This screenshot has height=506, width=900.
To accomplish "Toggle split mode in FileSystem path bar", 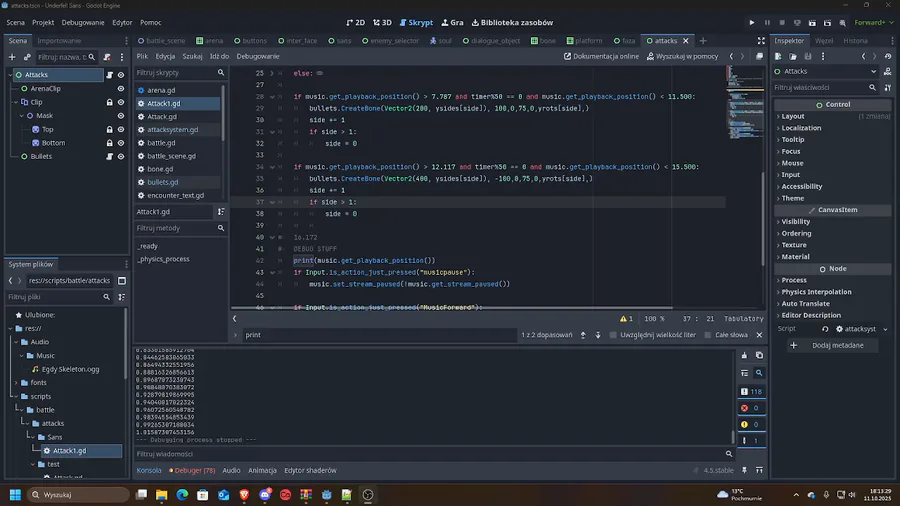I will [122, 281].
